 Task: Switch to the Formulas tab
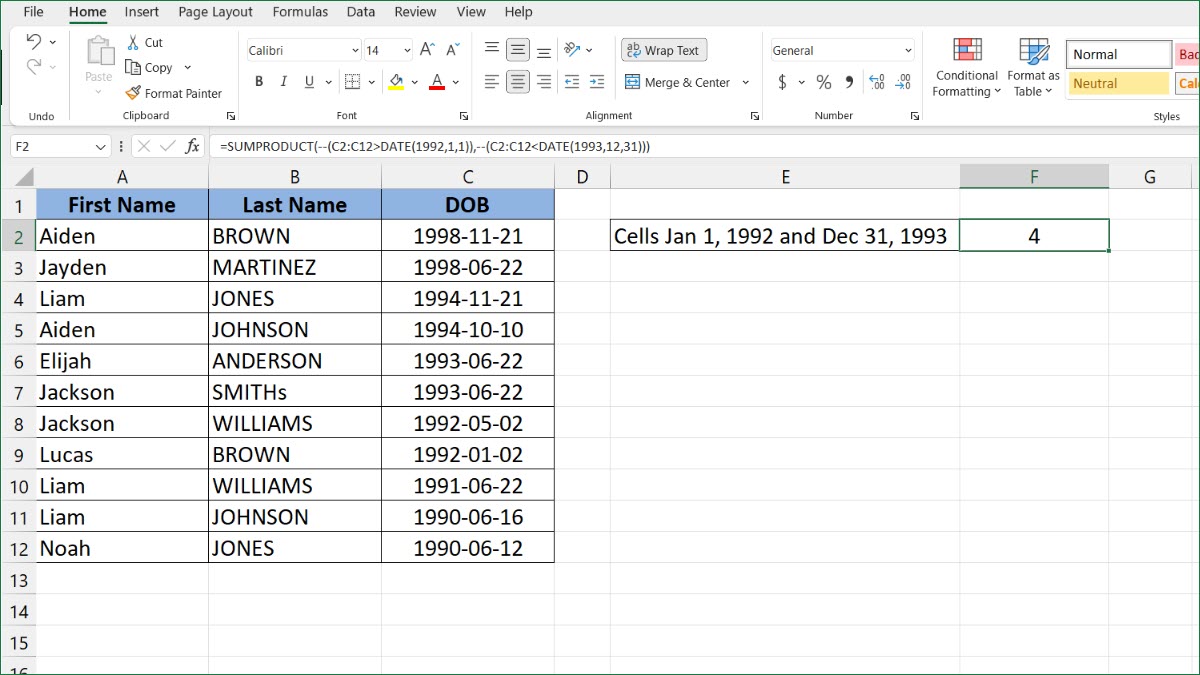point(300,12)
